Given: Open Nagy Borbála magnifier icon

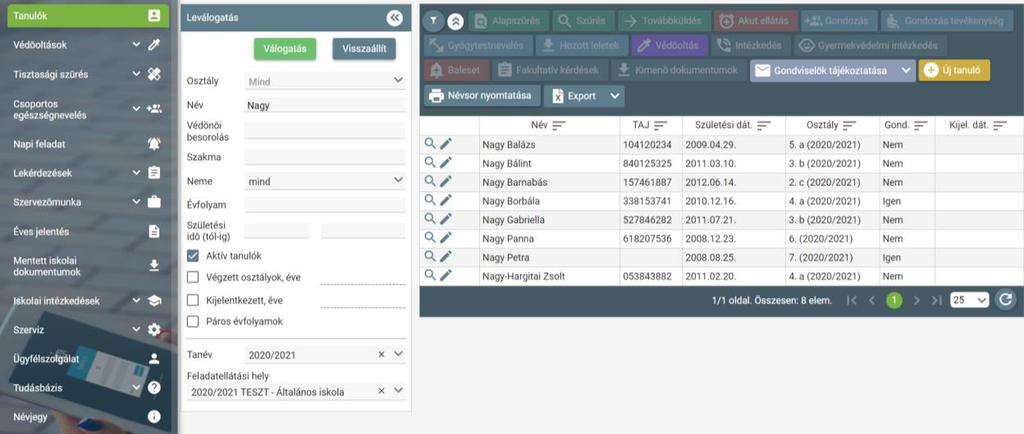Looking at the screenshot, I should tap(430, 200).
